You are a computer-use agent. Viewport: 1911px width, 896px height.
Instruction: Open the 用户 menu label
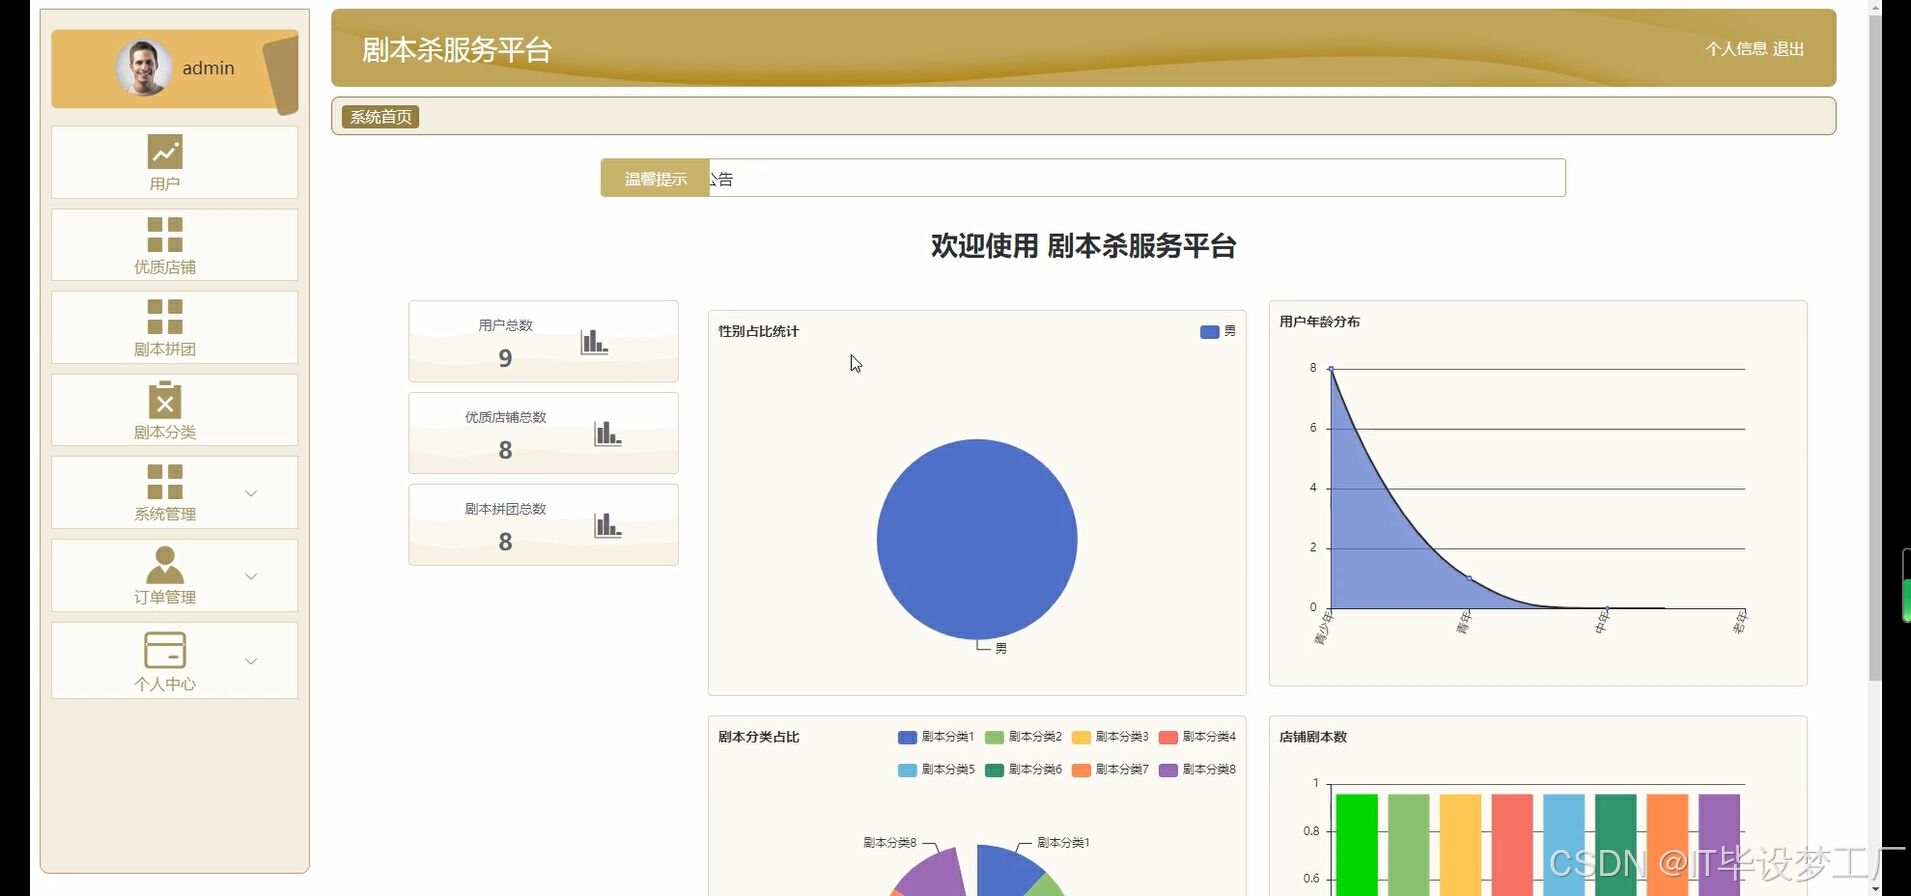coord(165,184)
